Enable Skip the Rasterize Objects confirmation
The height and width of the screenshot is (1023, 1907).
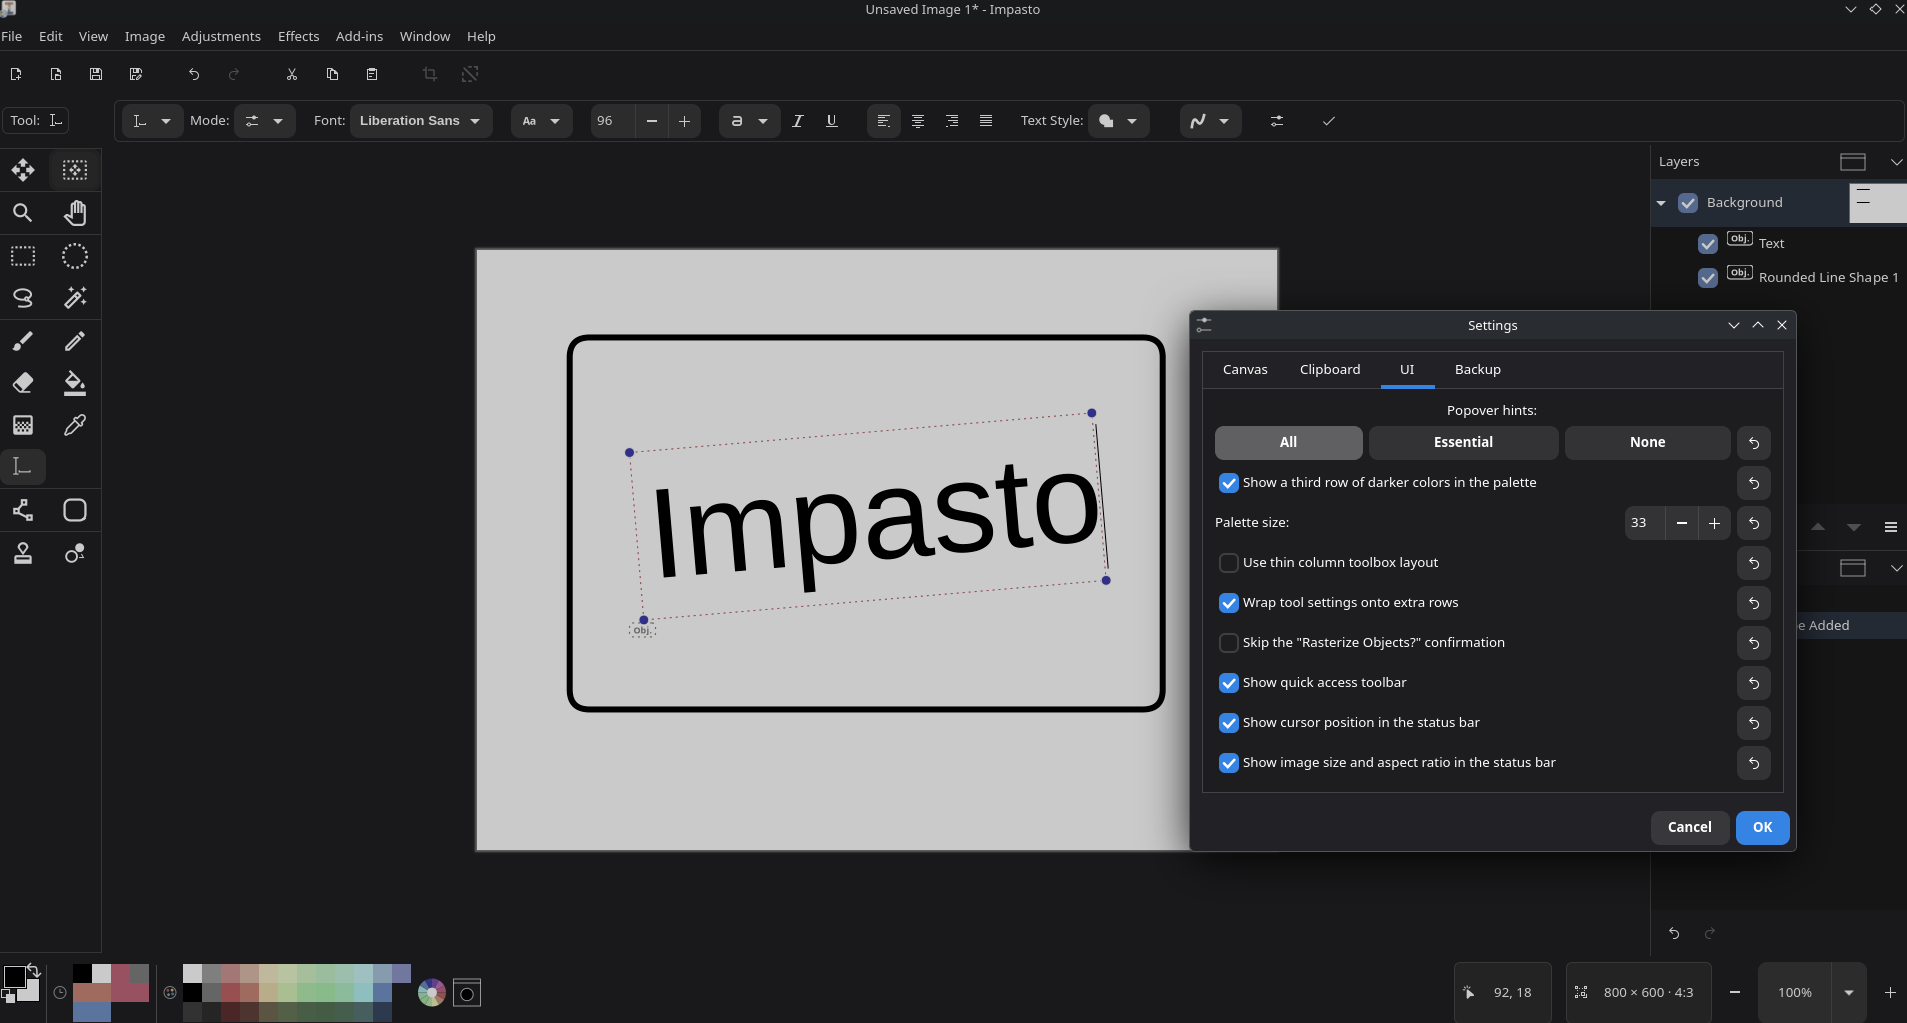click(x=1229, y=643)
